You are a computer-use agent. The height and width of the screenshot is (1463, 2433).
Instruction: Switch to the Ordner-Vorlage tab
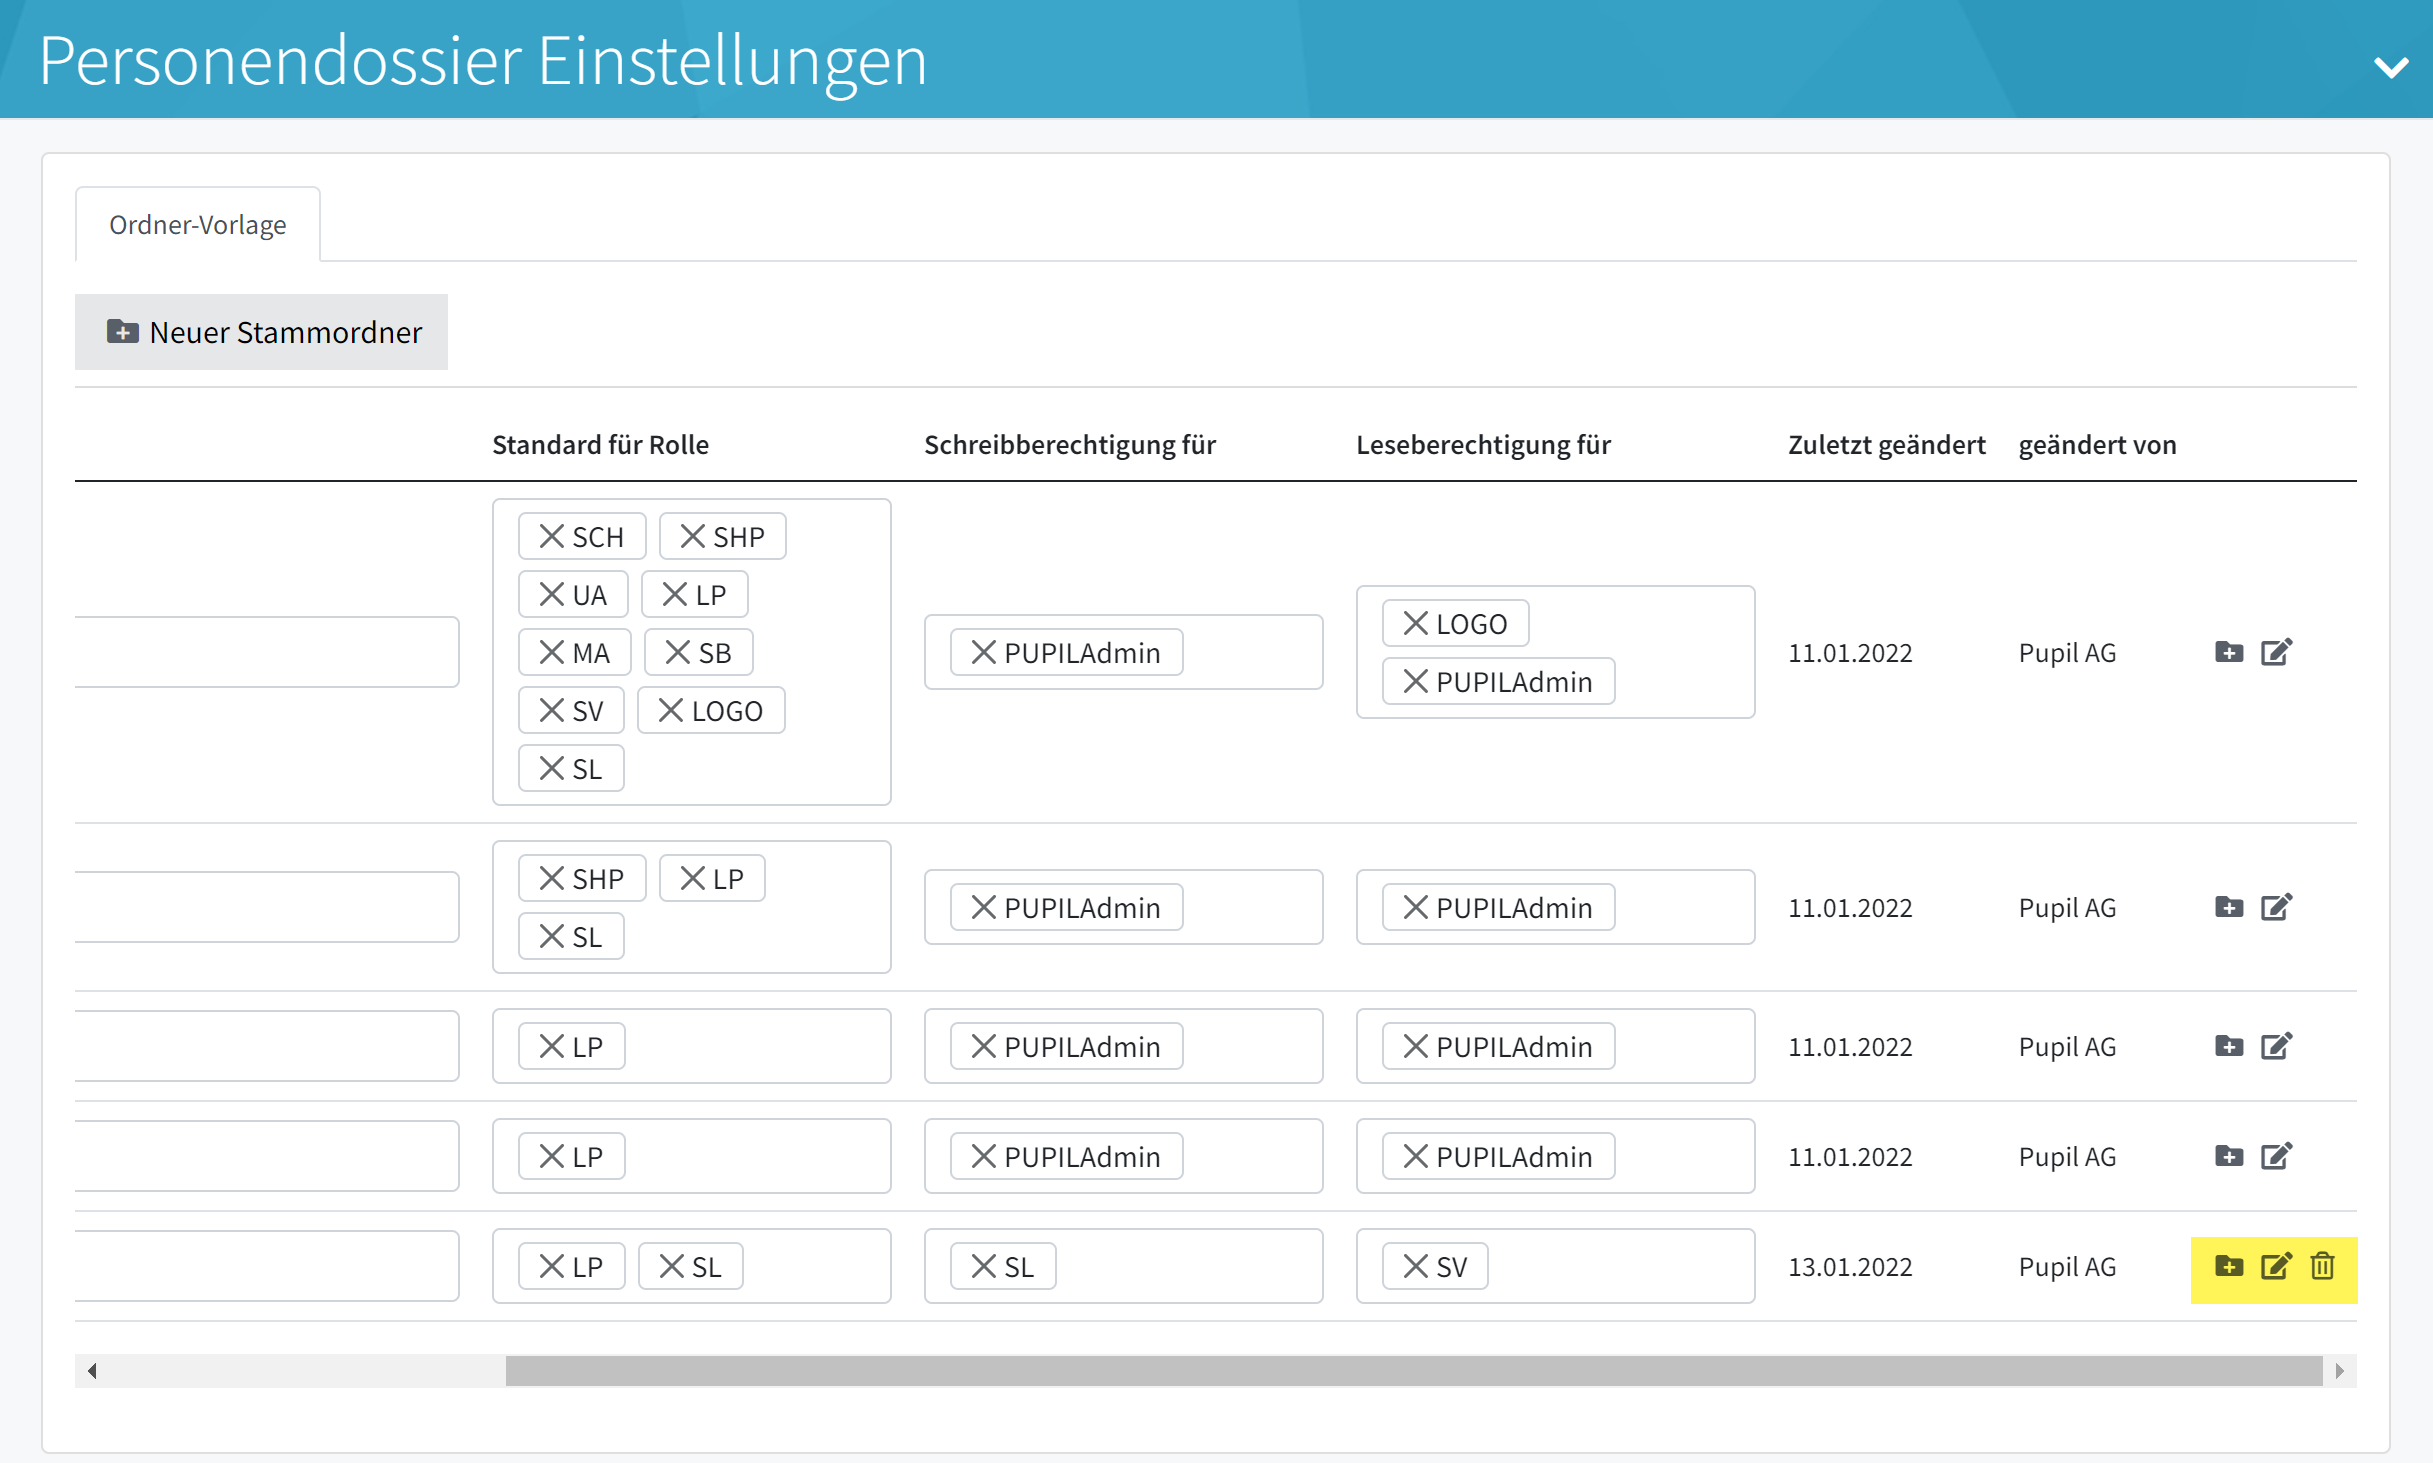198,224
